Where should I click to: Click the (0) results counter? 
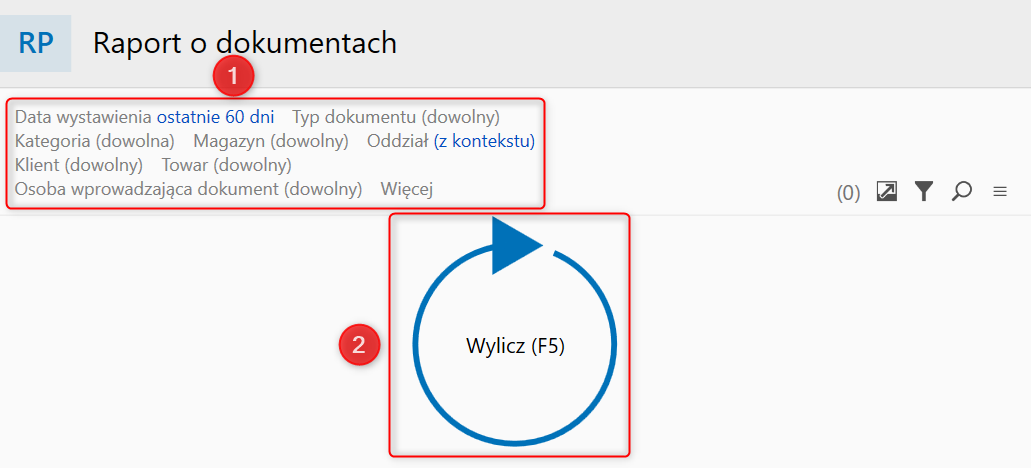click(848, 193)
